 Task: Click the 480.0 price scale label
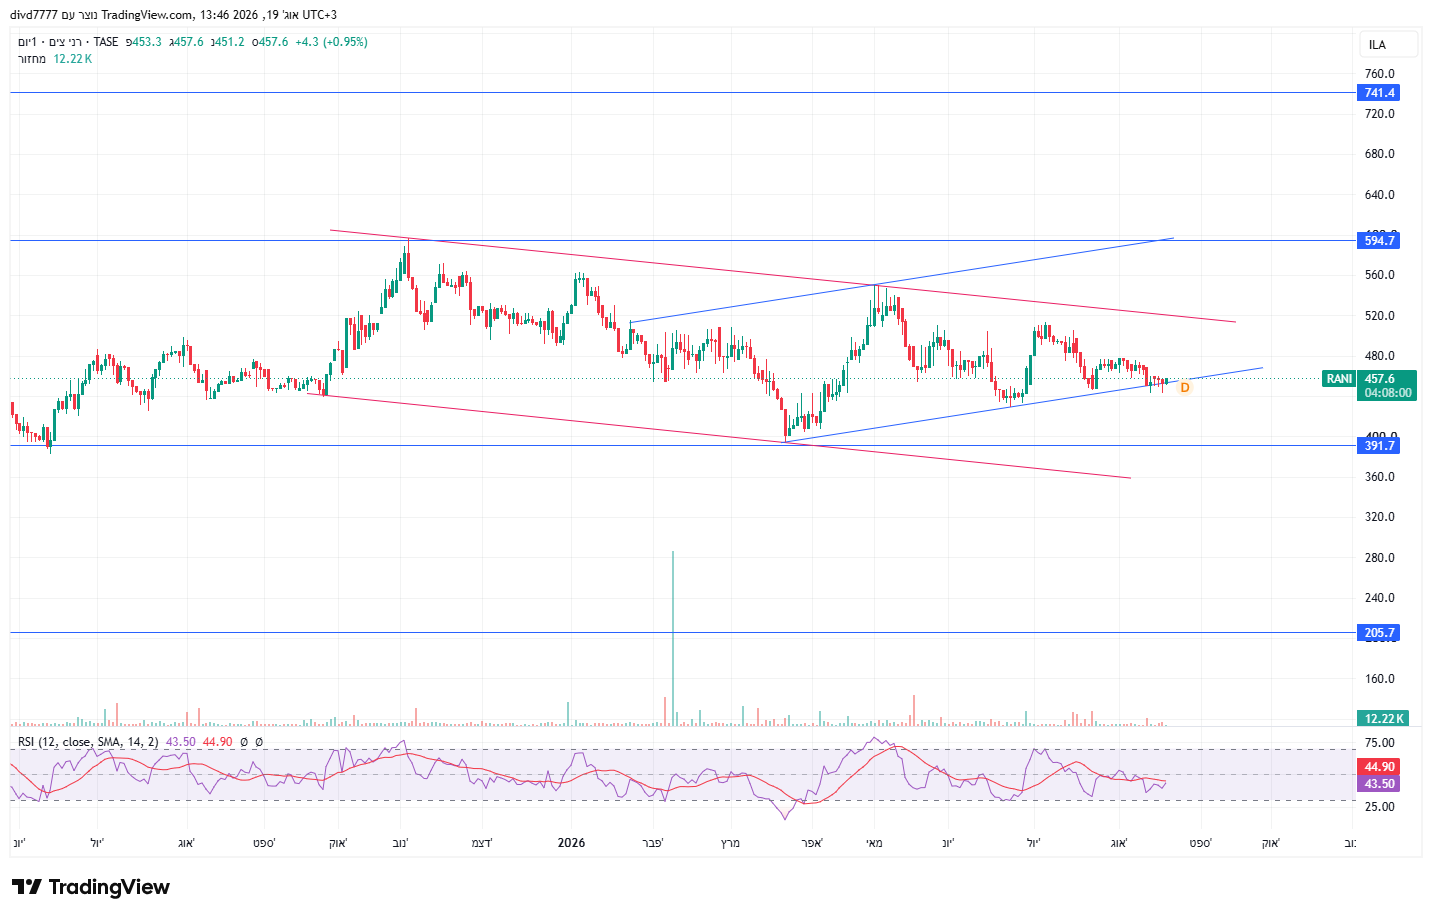click(1380, 356)
